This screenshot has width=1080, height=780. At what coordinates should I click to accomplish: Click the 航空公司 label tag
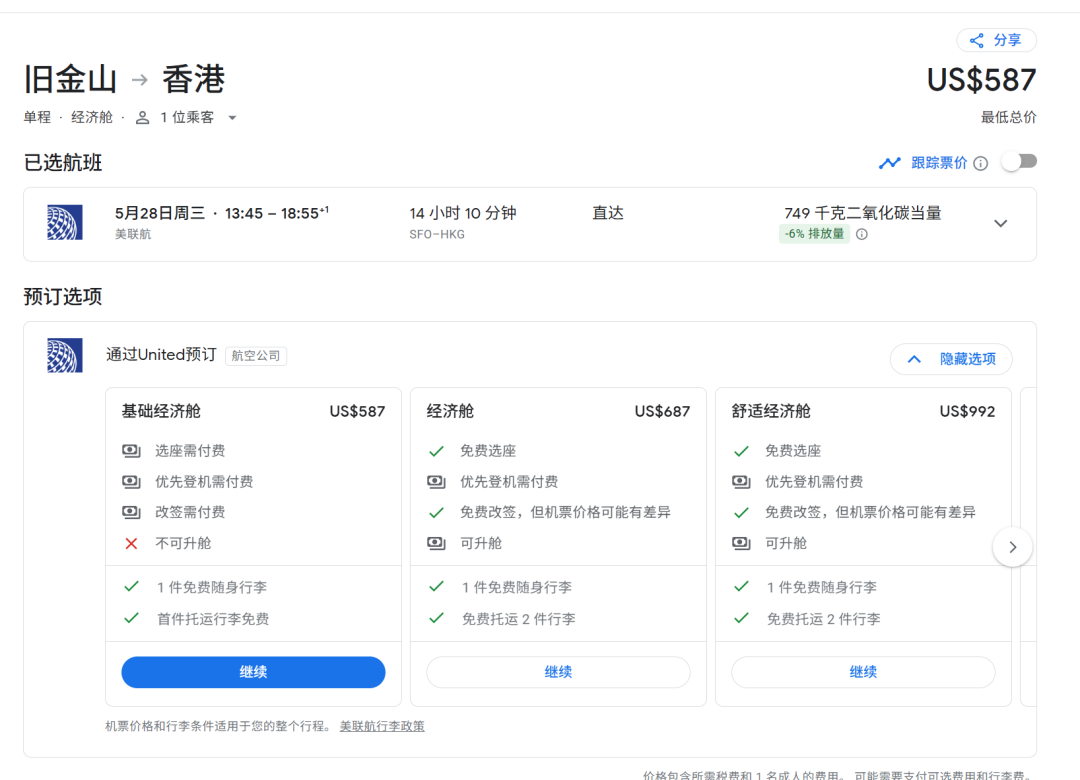[256, 355]
